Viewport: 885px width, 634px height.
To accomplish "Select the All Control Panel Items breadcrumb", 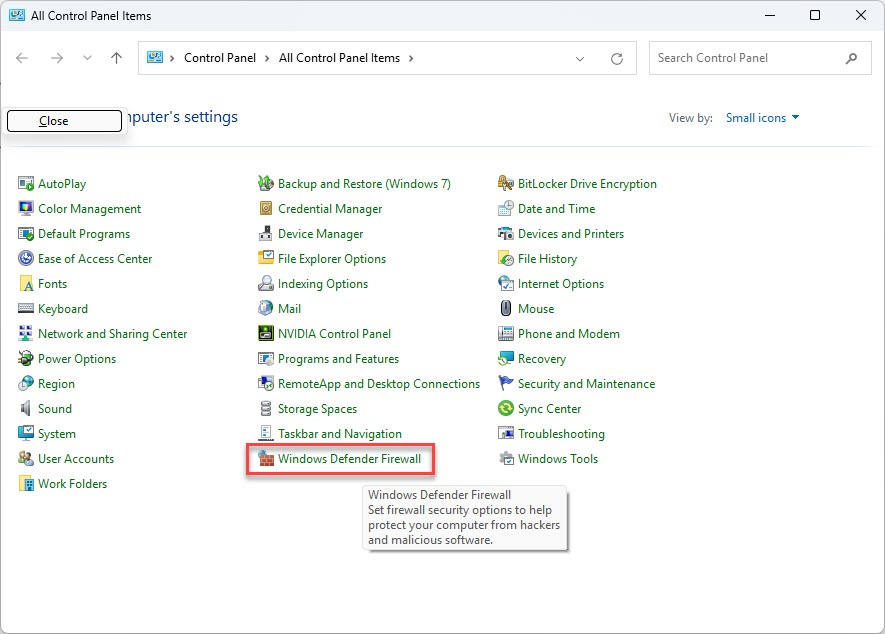I will pyautogui.click(x=339, y=58).
